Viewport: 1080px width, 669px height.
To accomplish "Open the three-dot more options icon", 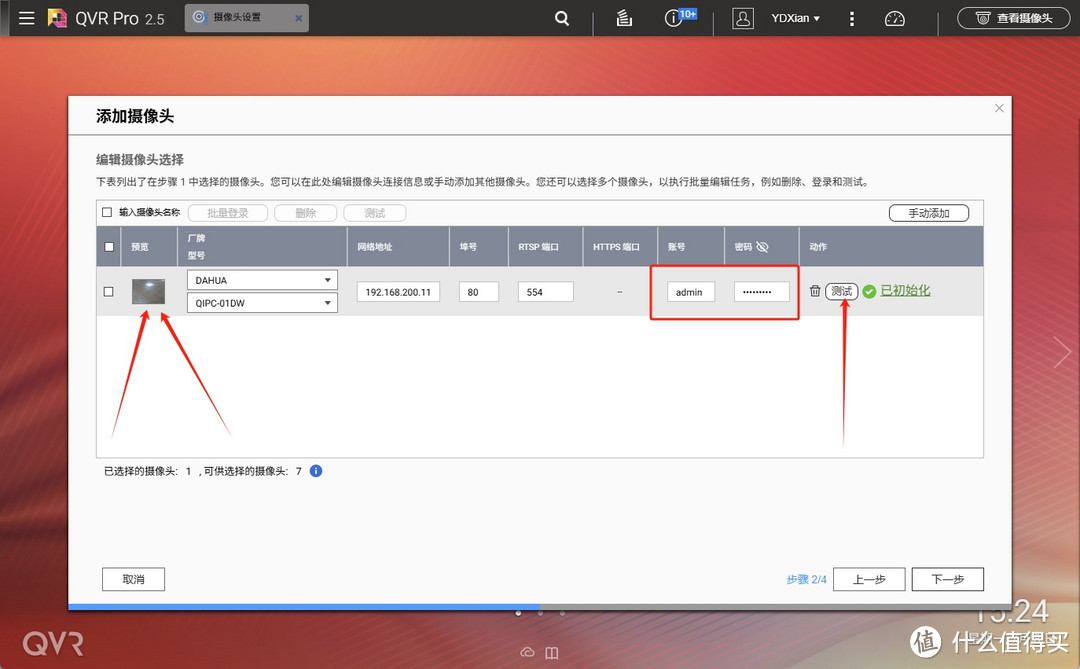I will (851, 17).
